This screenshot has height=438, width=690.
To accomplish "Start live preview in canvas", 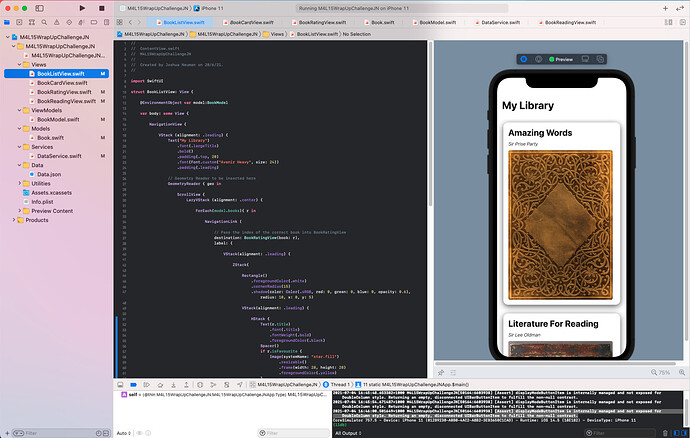I will tap(524, 59).
